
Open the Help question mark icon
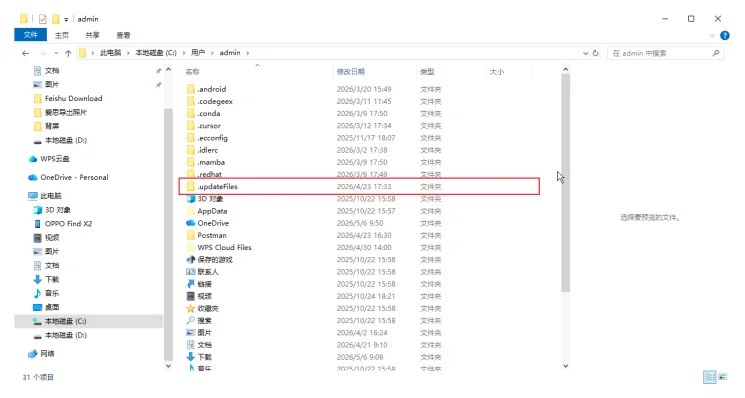(x=725, y=35)
